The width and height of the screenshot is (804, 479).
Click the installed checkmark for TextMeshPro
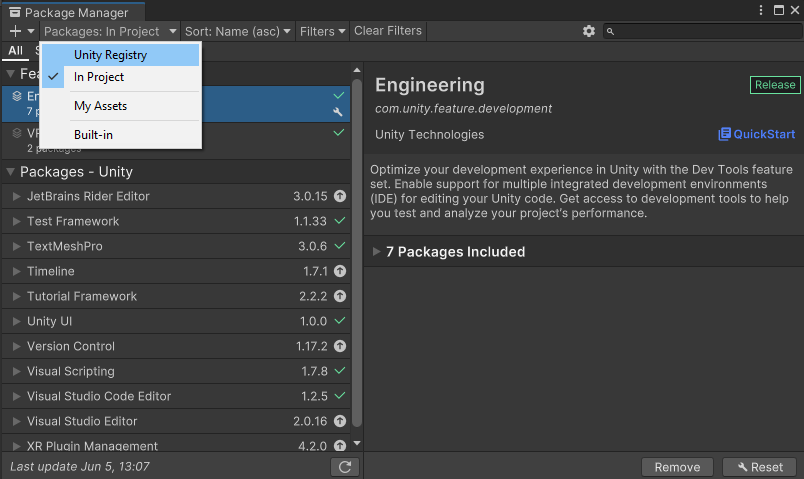pyautogui.click(x=339, y=246)
